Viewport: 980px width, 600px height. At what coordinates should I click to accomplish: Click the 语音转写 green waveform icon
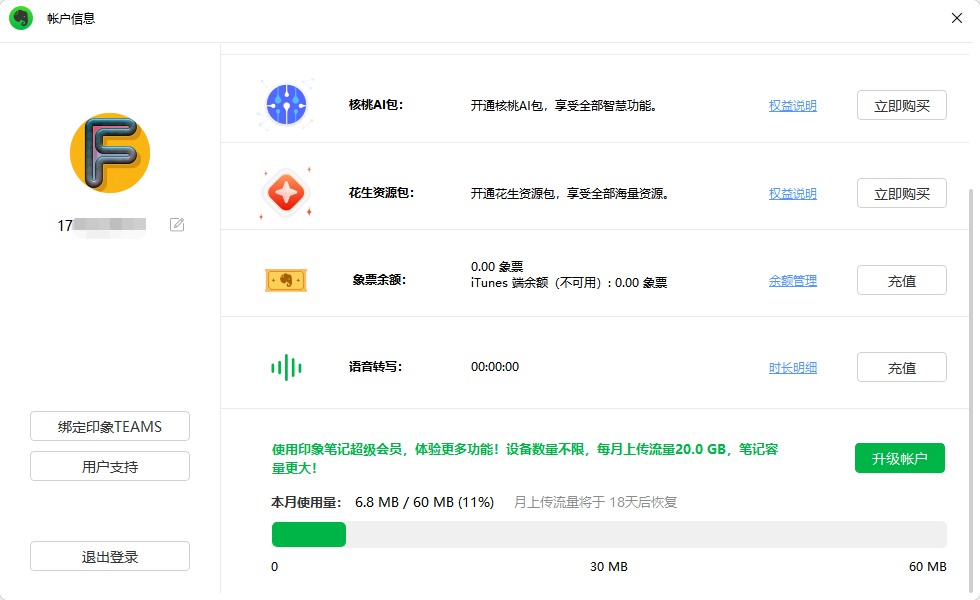286,367
